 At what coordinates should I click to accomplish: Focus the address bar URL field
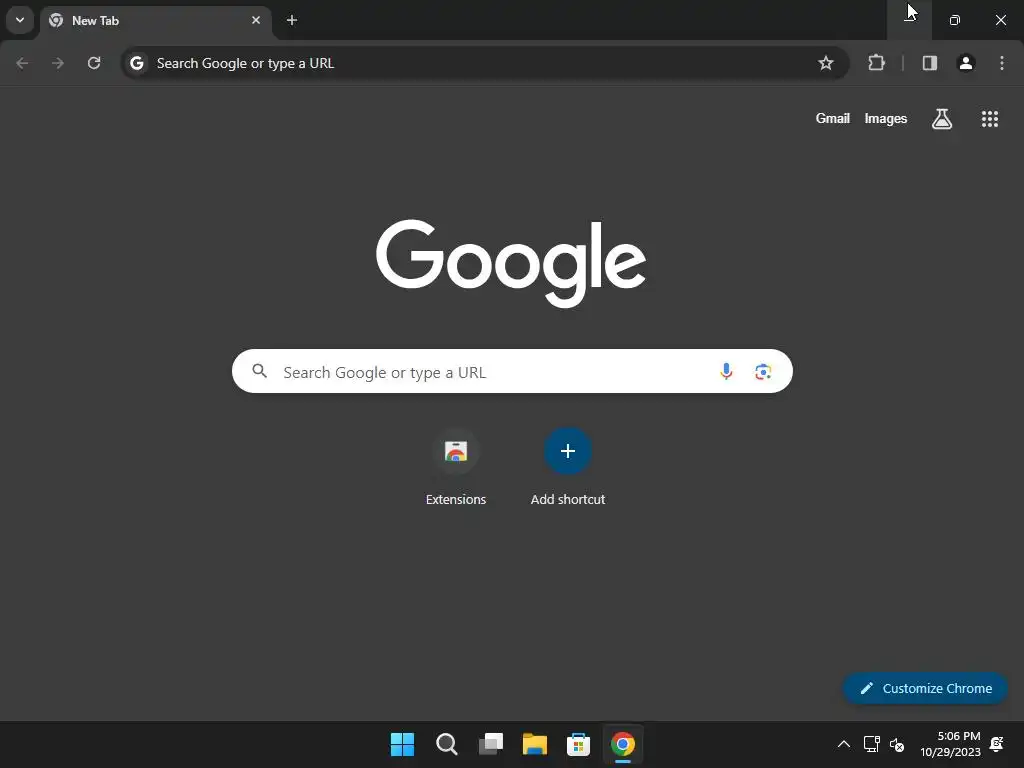(x=485, y=63)
